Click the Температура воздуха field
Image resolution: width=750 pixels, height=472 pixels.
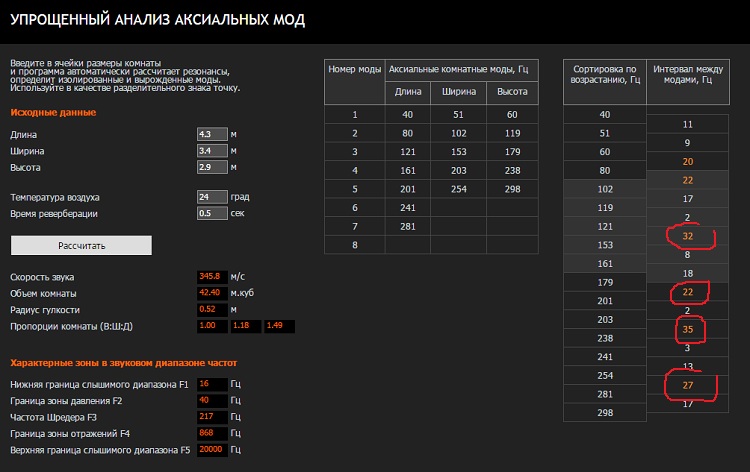(x=212, y=197)
